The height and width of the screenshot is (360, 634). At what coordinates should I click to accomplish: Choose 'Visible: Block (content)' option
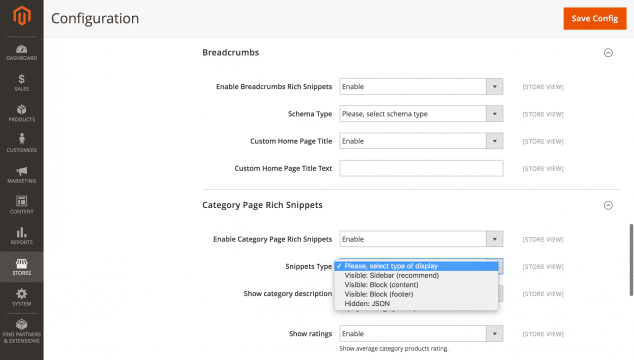coord(416,285)
